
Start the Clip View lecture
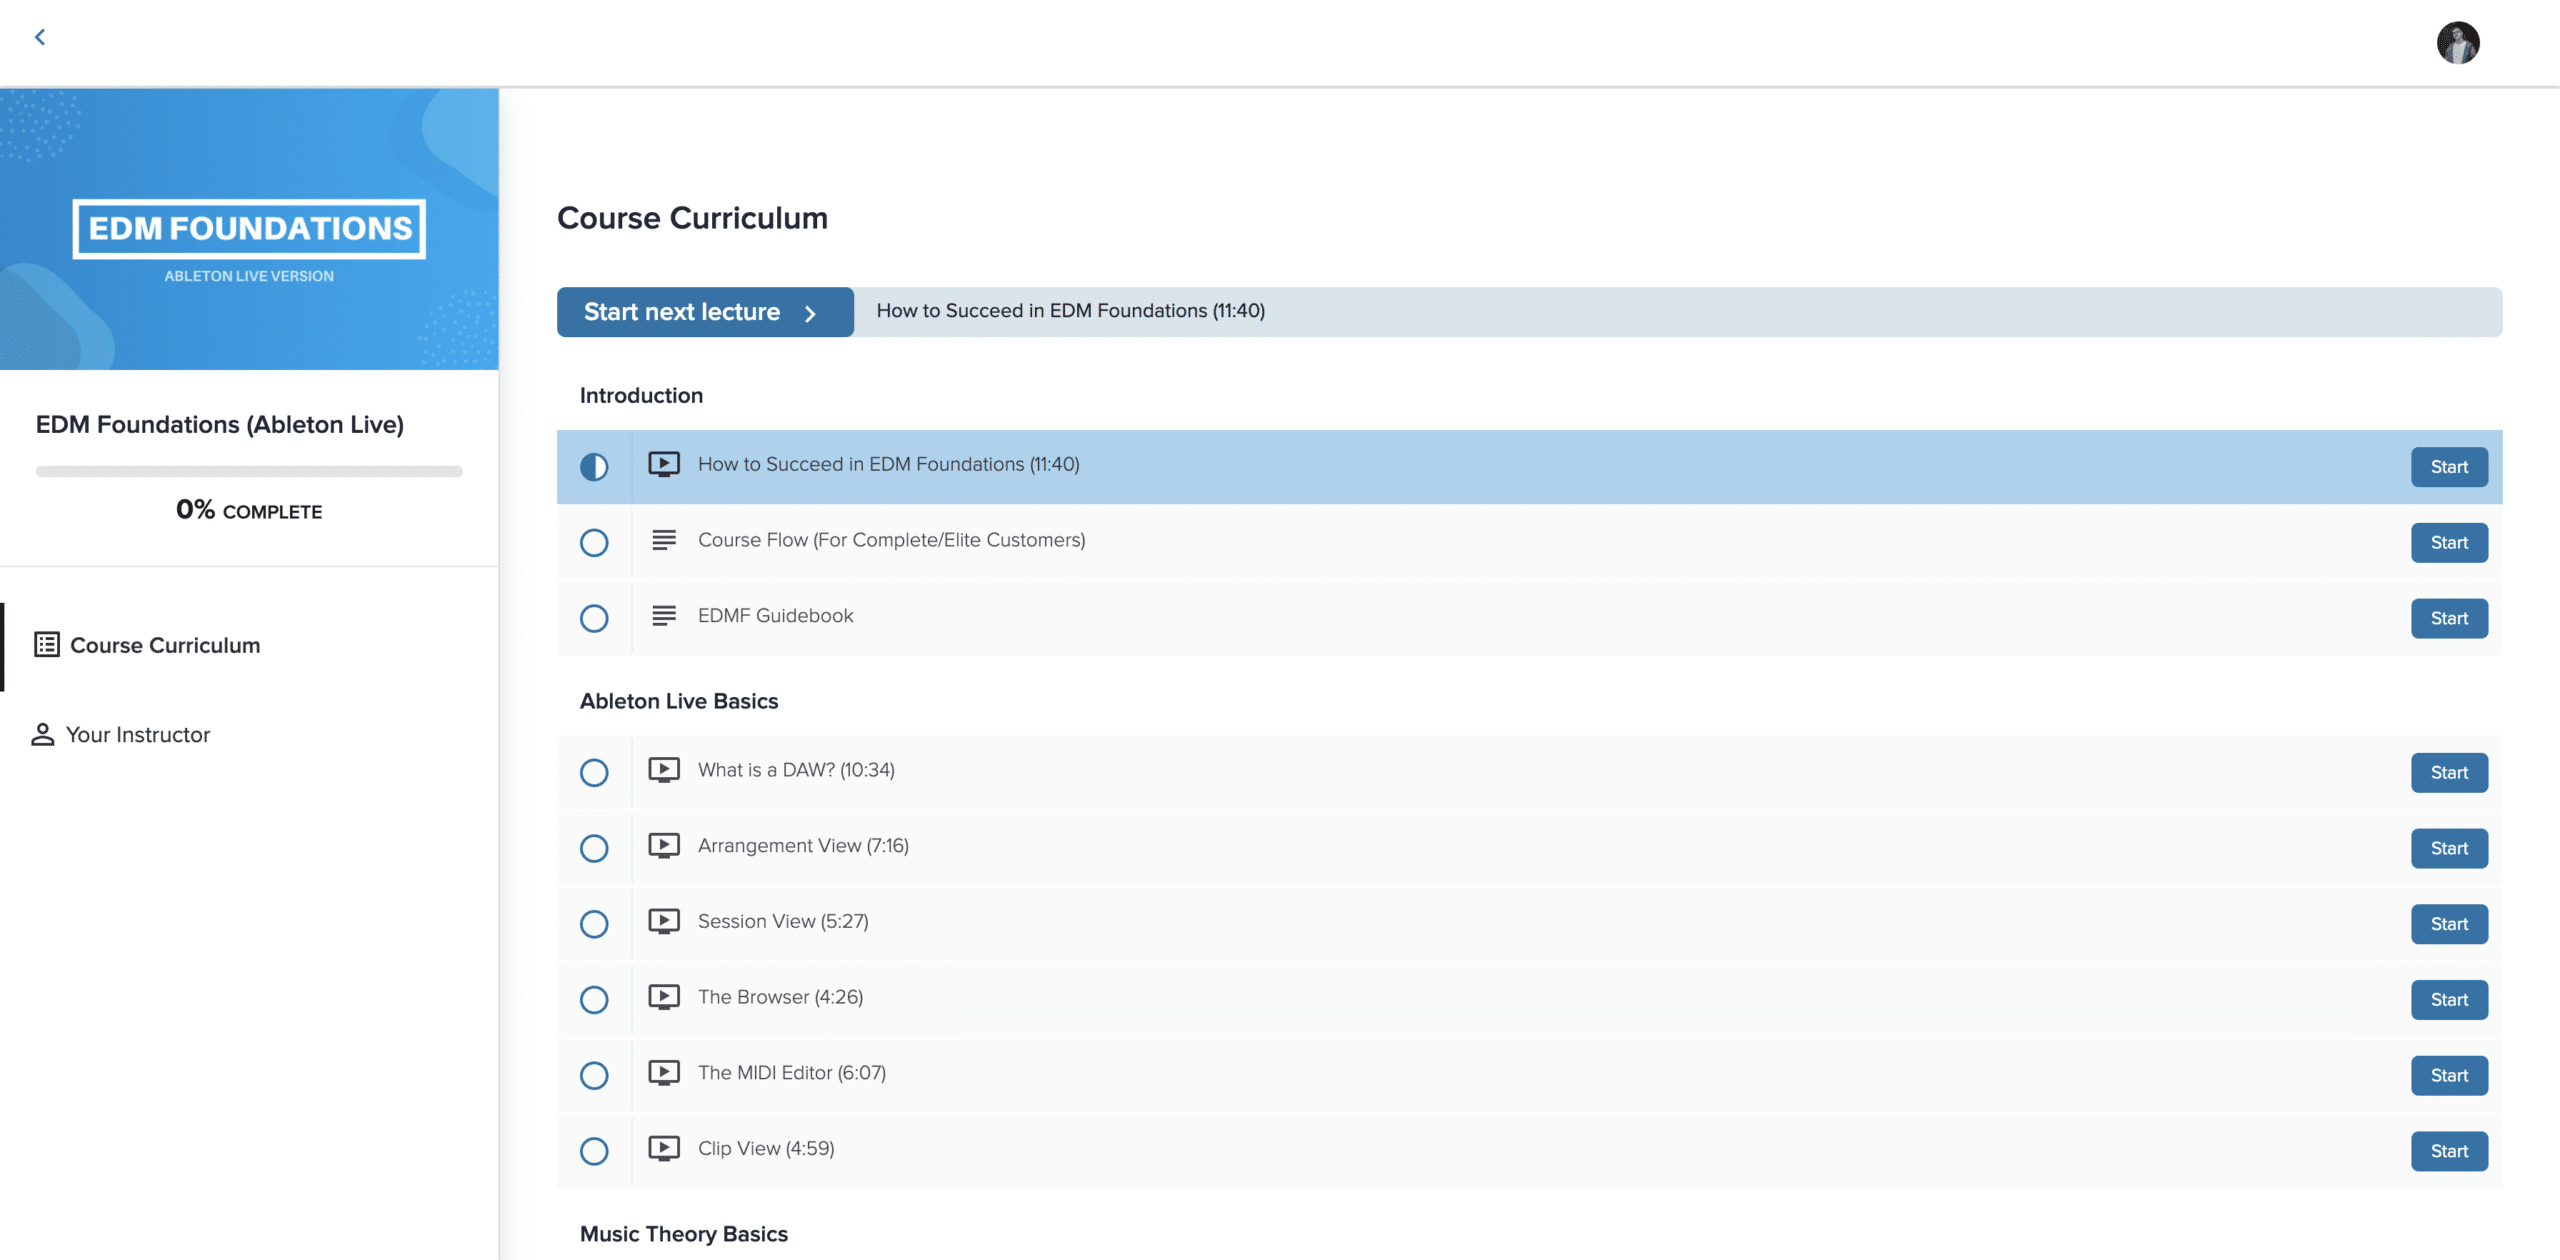pos(2449,1152)
